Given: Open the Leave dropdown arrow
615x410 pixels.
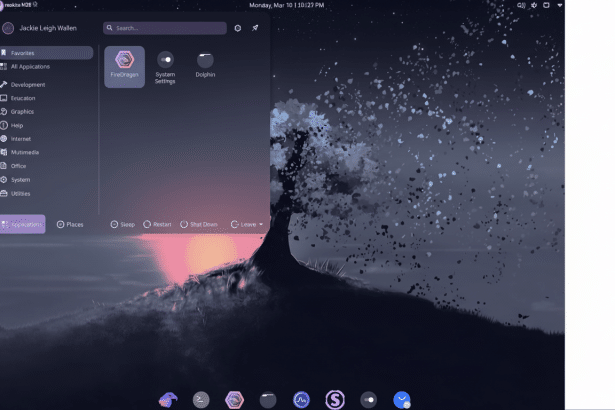Looking at the screenshot, I should click(261, 224).
